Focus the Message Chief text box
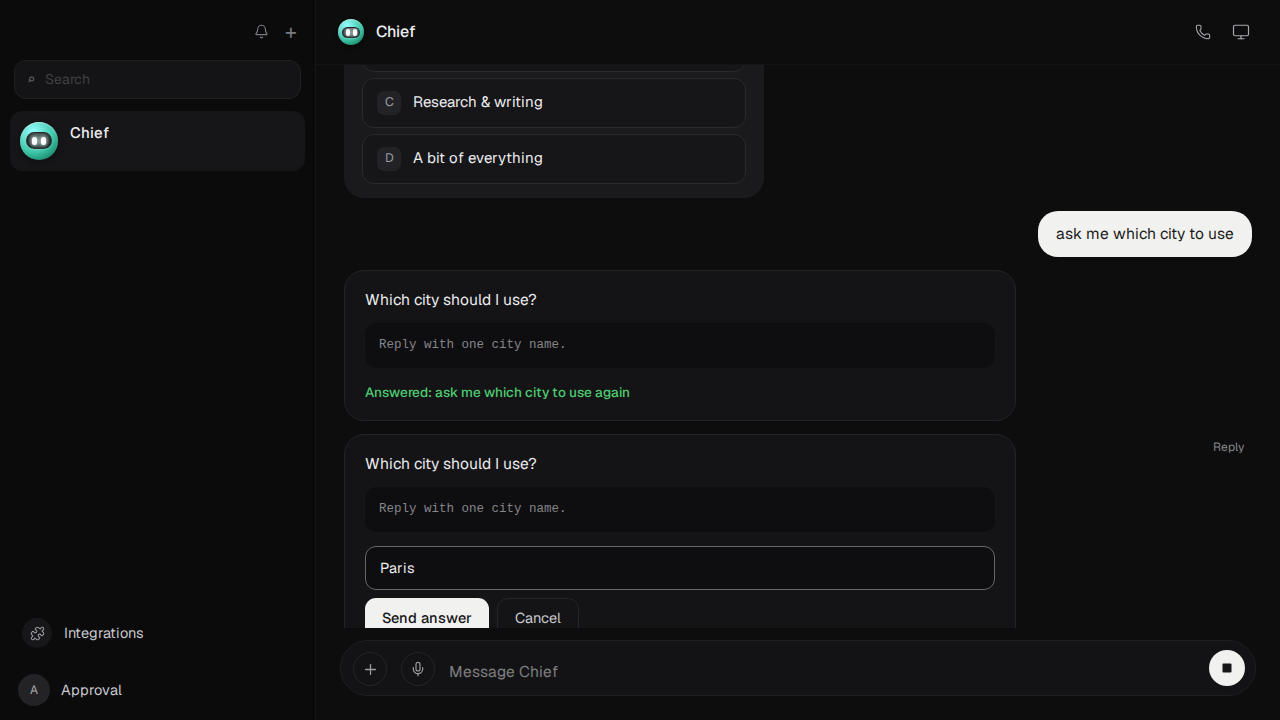 pos(820,671)
